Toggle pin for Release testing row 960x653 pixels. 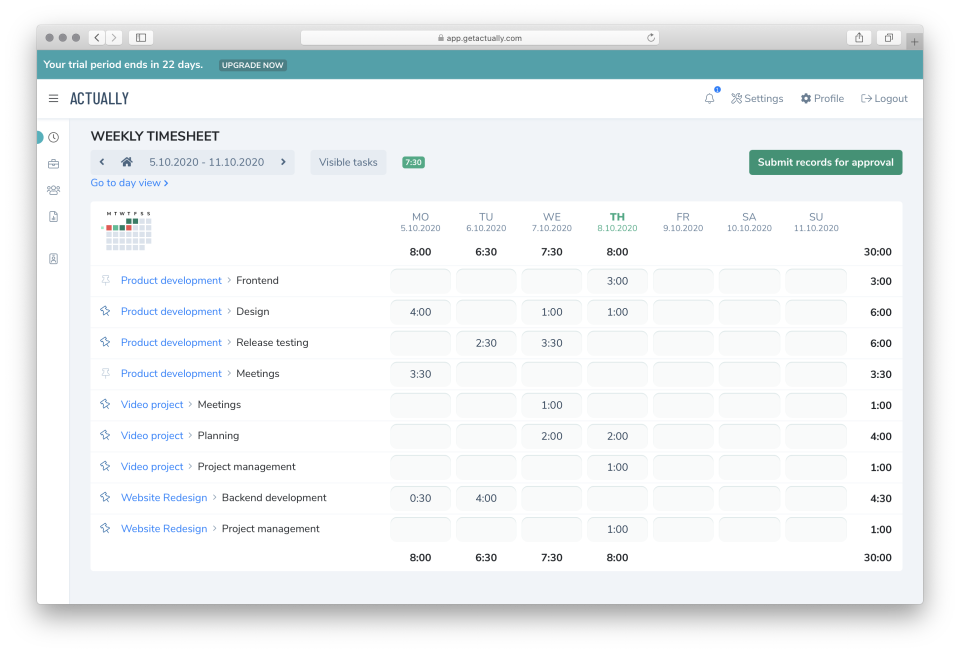coord(105,343)
